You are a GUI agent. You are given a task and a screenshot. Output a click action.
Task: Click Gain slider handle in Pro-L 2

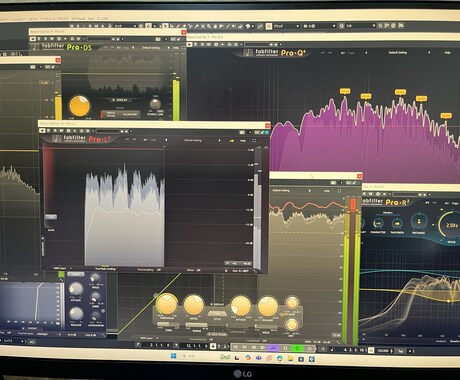[x=51, y=217]
